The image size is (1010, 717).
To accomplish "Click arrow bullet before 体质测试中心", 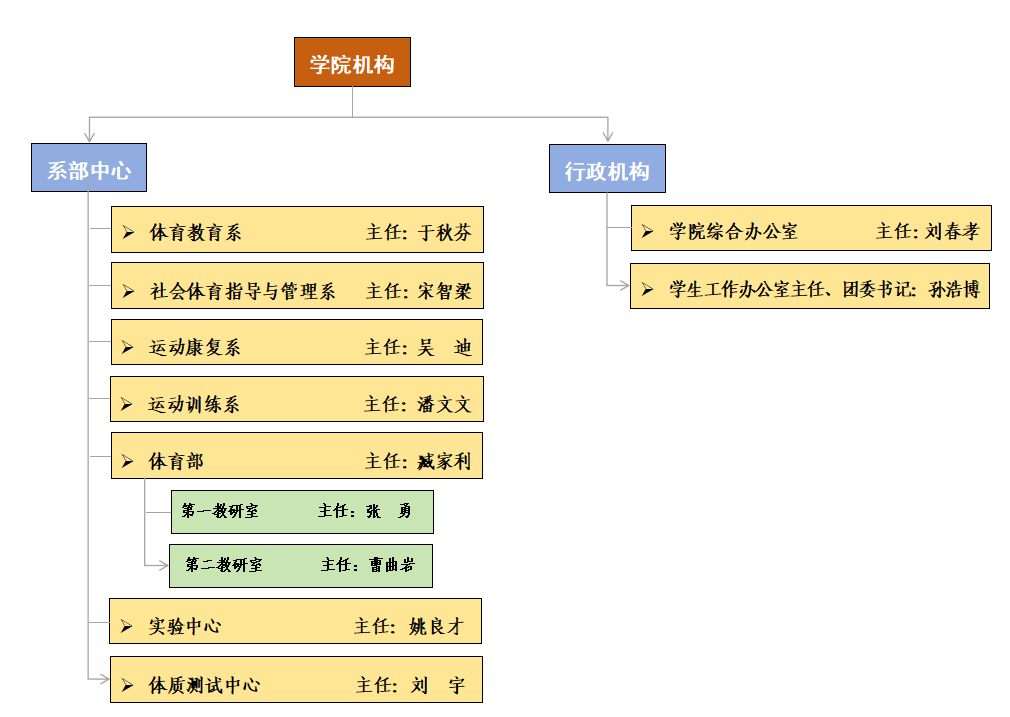I will tap(128, 685).
